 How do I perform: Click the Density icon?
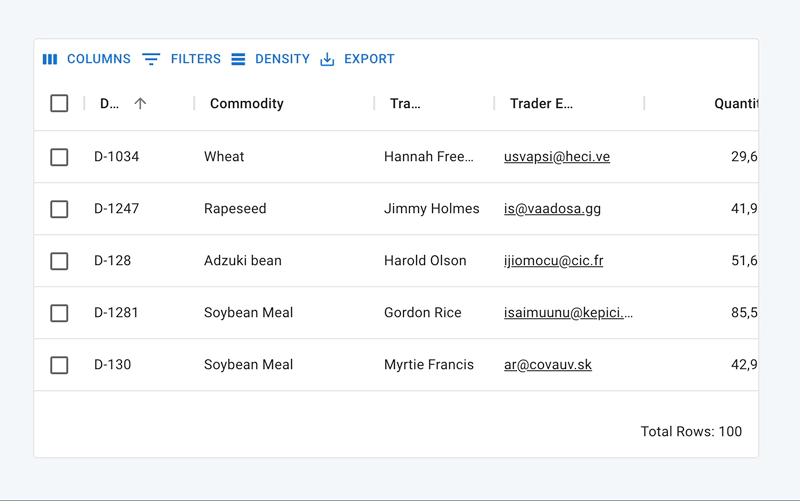238,60
